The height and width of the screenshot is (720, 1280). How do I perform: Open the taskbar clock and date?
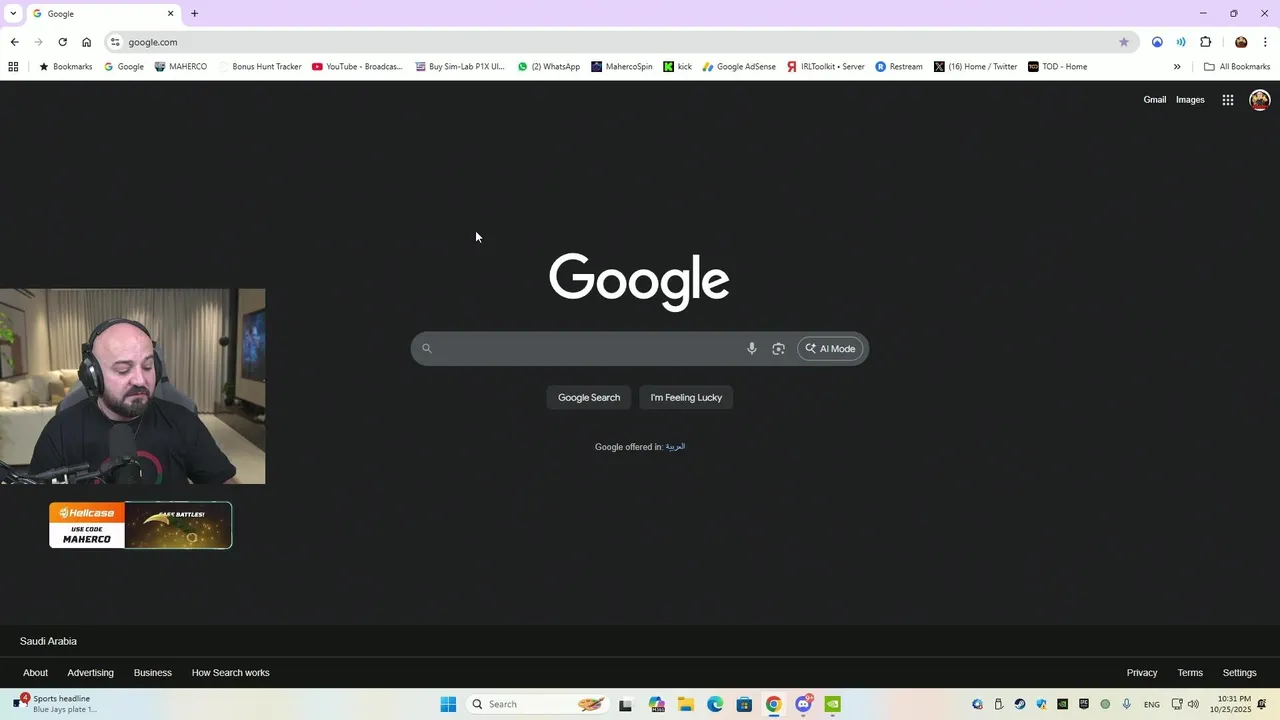[1230, 704]
